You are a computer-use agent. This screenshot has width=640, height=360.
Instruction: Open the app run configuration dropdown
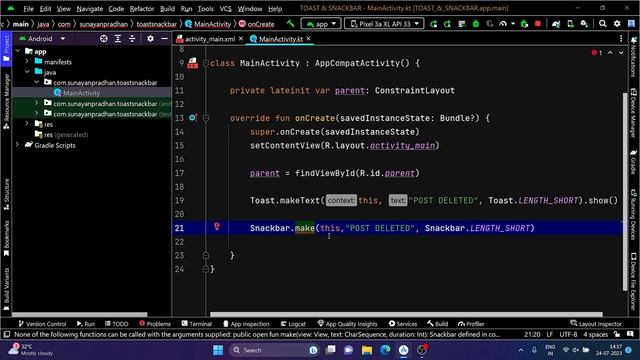click(x=321, y=24)
